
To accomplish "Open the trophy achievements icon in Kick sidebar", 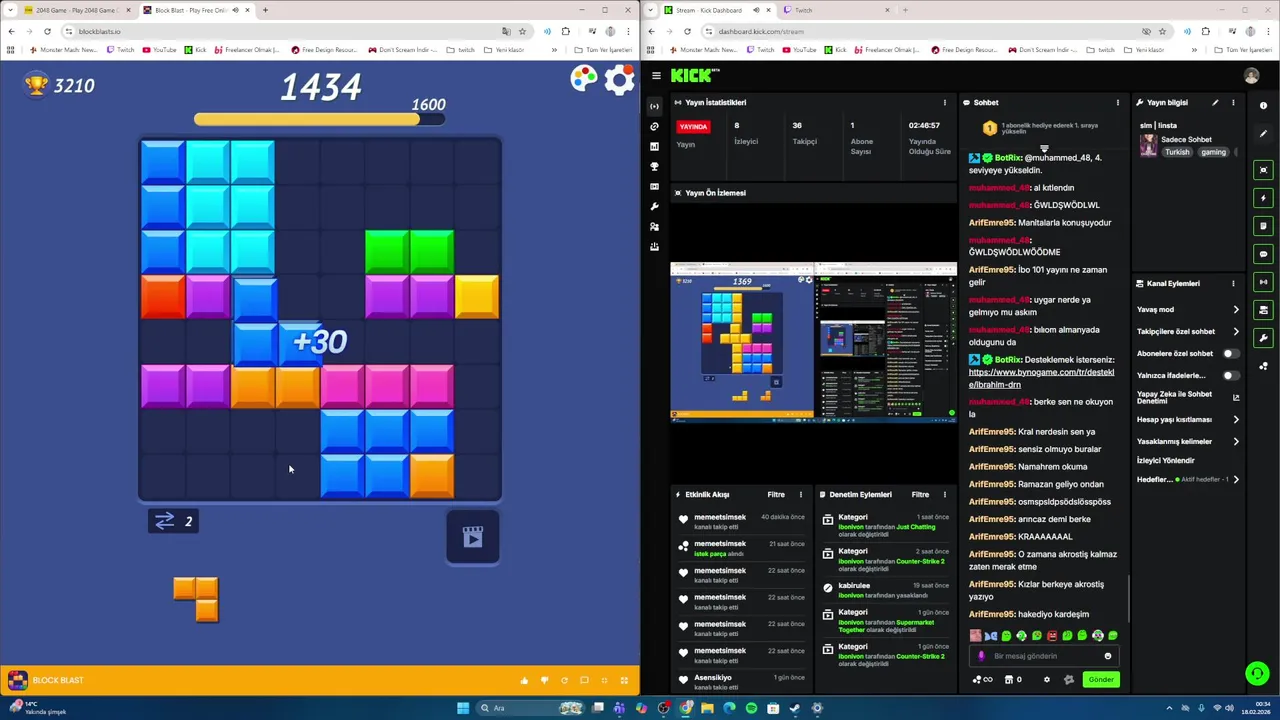I will [654, 166].
